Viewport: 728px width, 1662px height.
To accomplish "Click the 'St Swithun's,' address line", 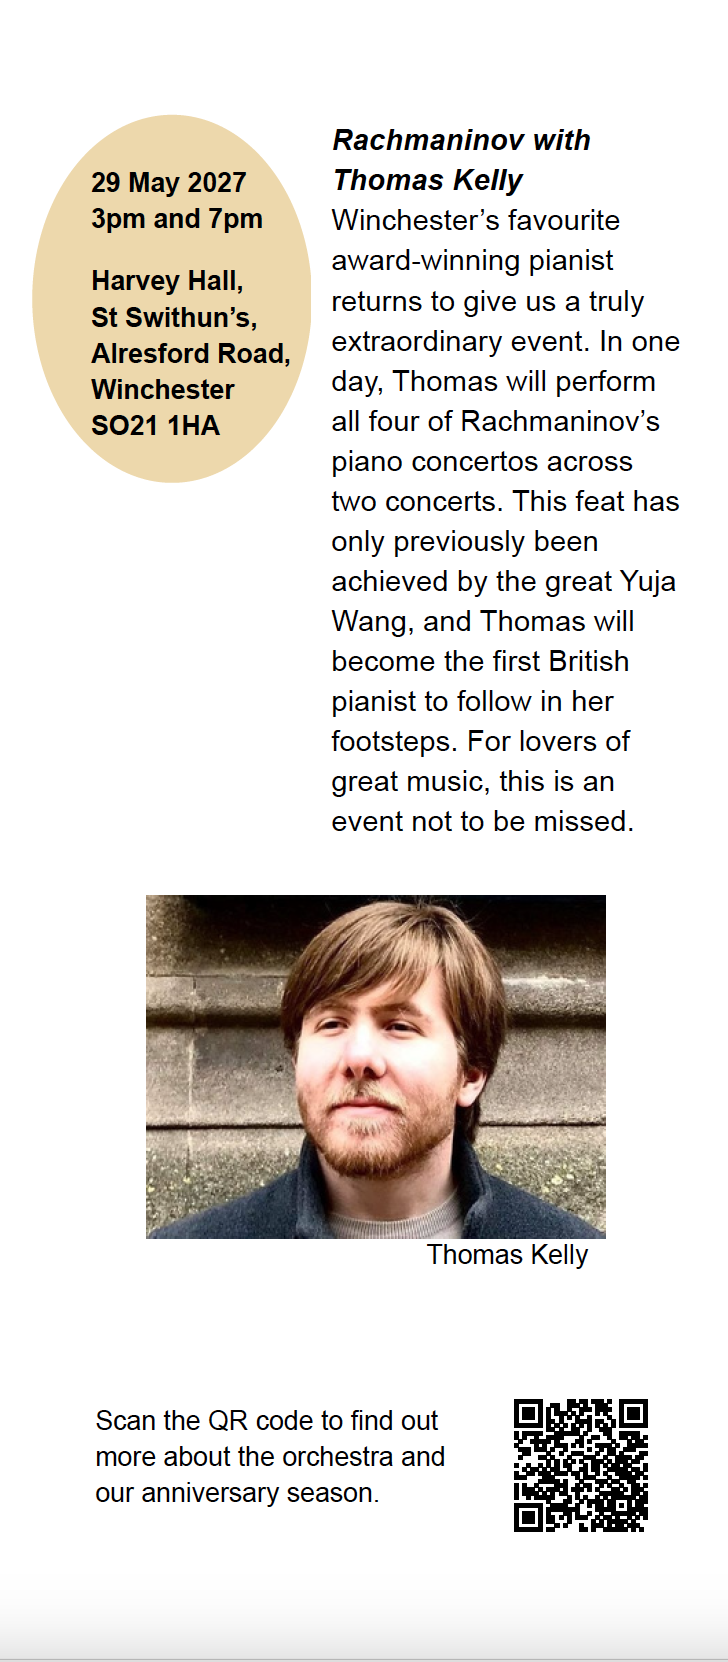I will [174, 317].
